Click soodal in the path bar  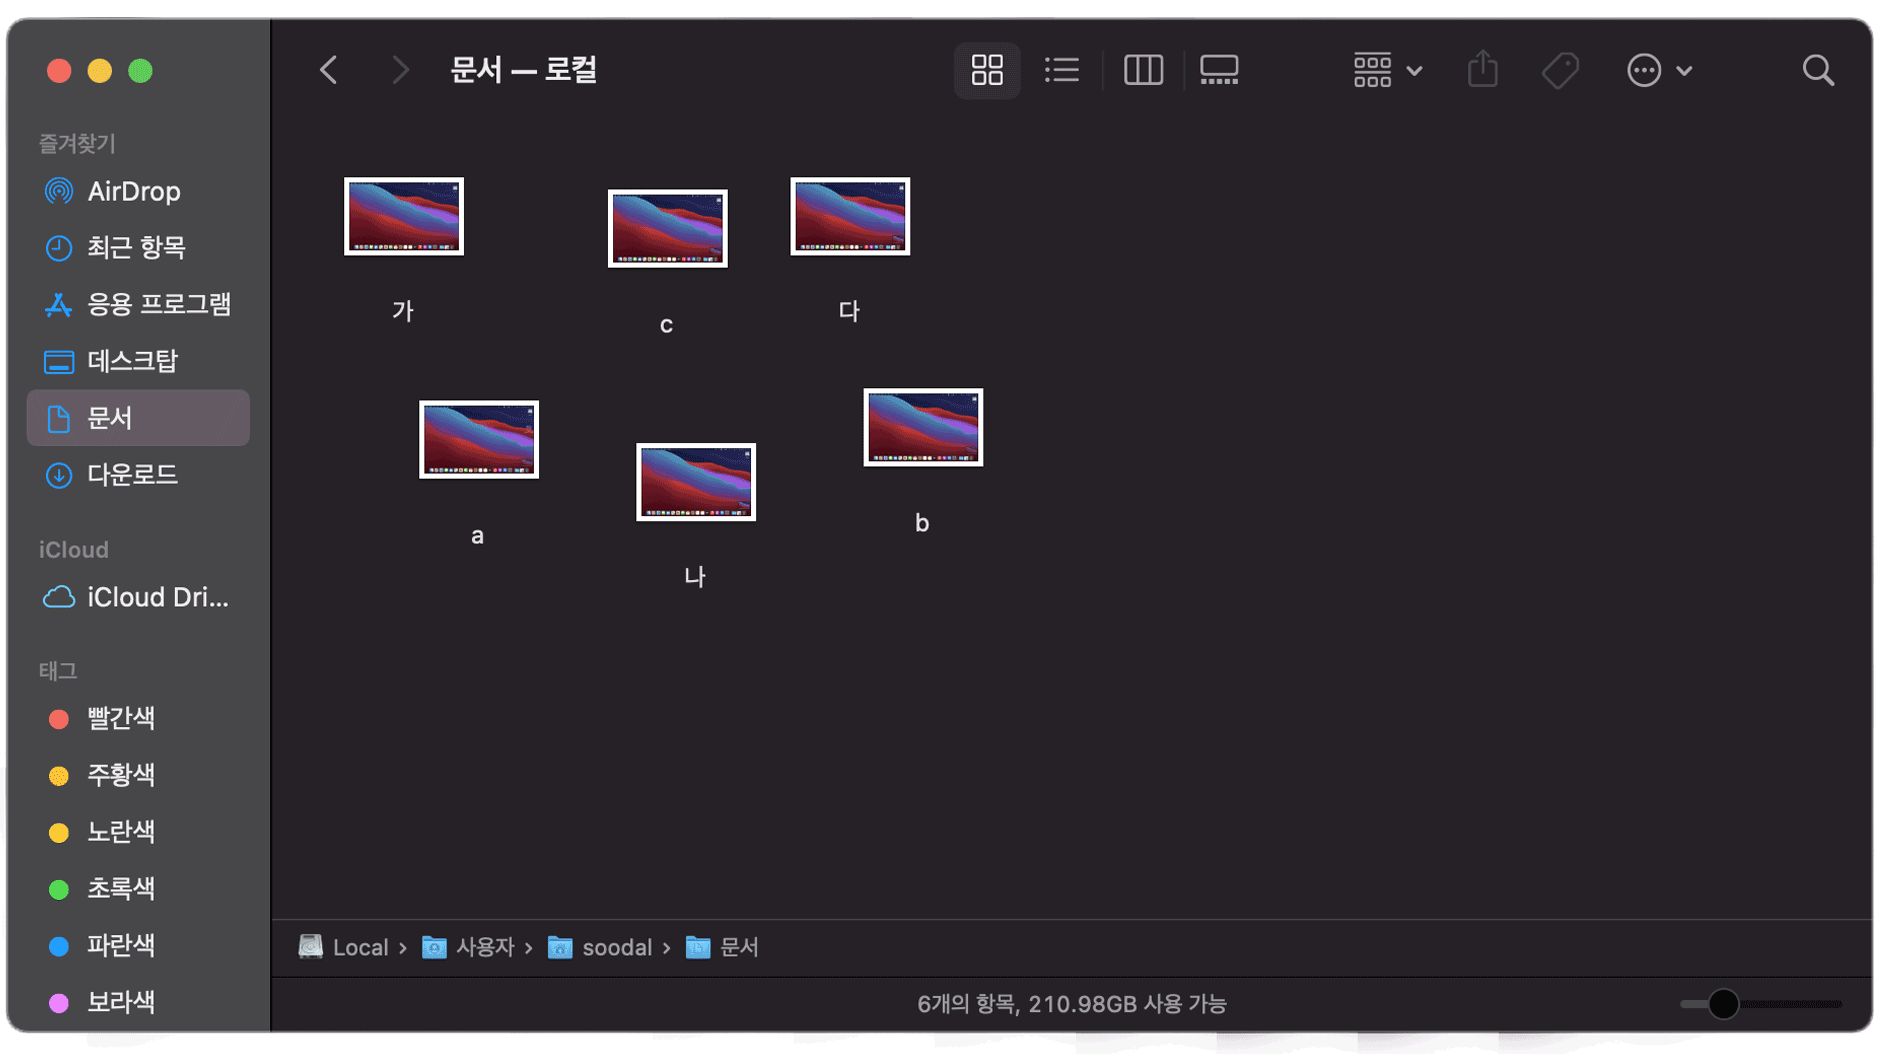tap(600, 947)
